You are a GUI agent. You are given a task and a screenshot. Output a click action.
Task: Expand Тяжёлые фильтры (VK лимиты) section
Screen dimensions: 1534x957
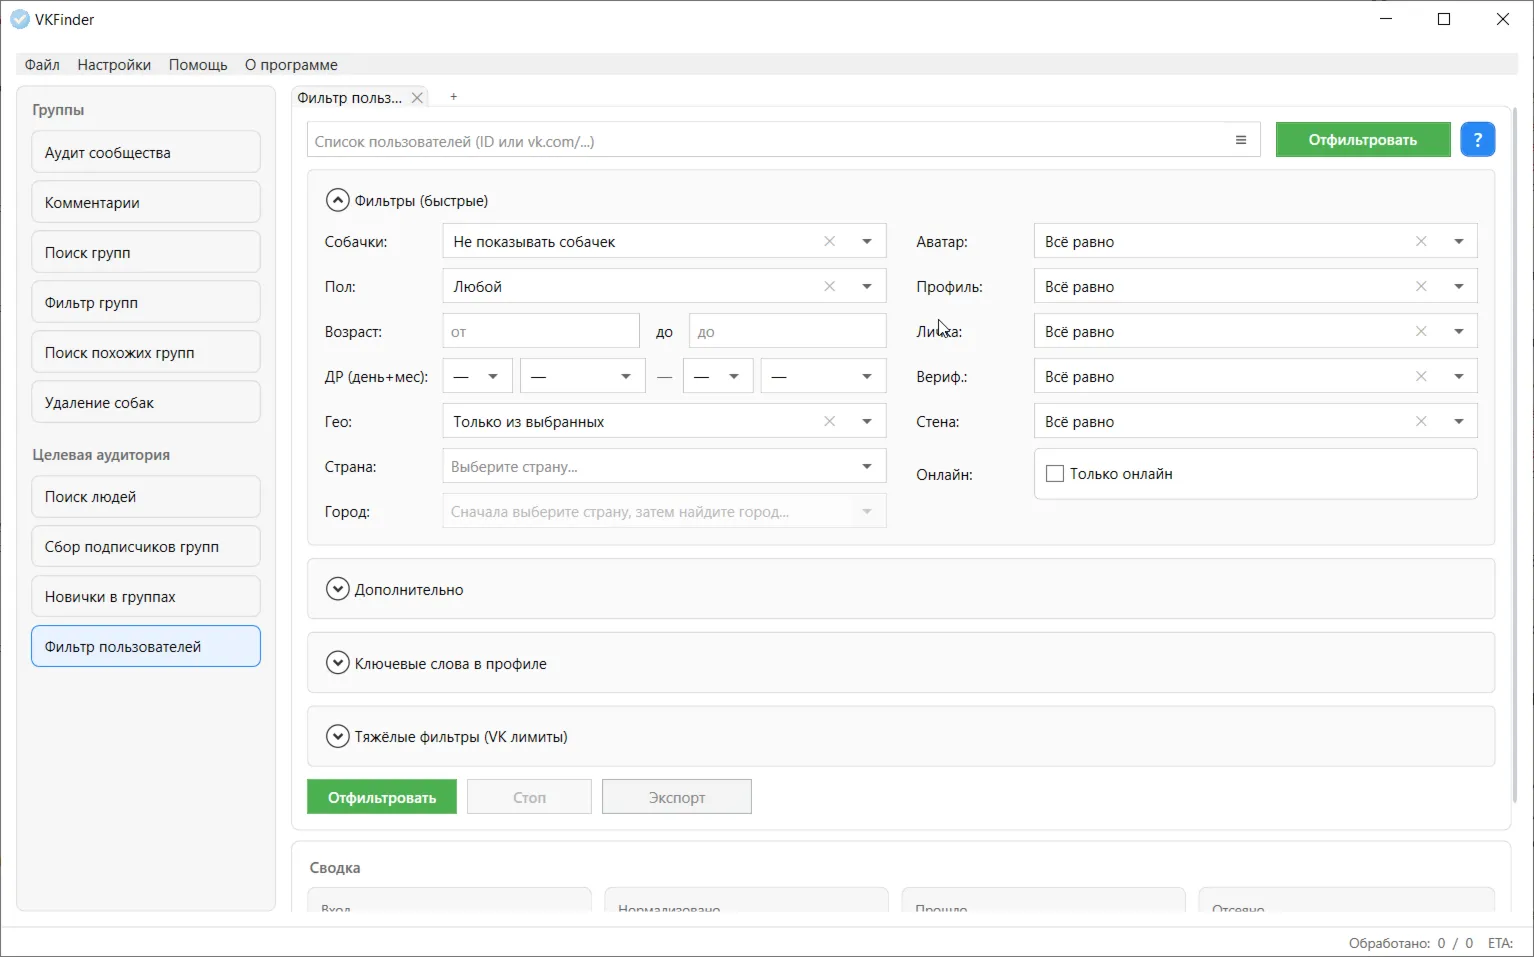pyautogui.click(x=338, y=737)
